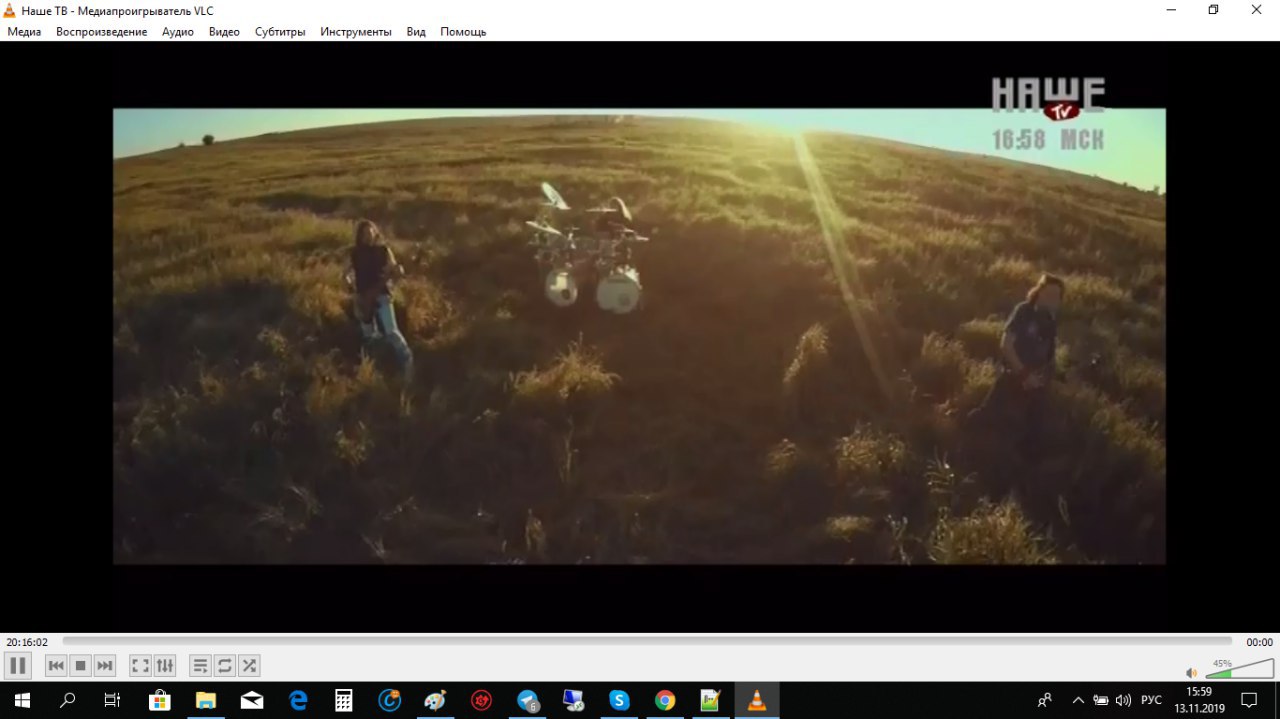Open Calculator from taskbar
1280x719 pixels.
343,700
